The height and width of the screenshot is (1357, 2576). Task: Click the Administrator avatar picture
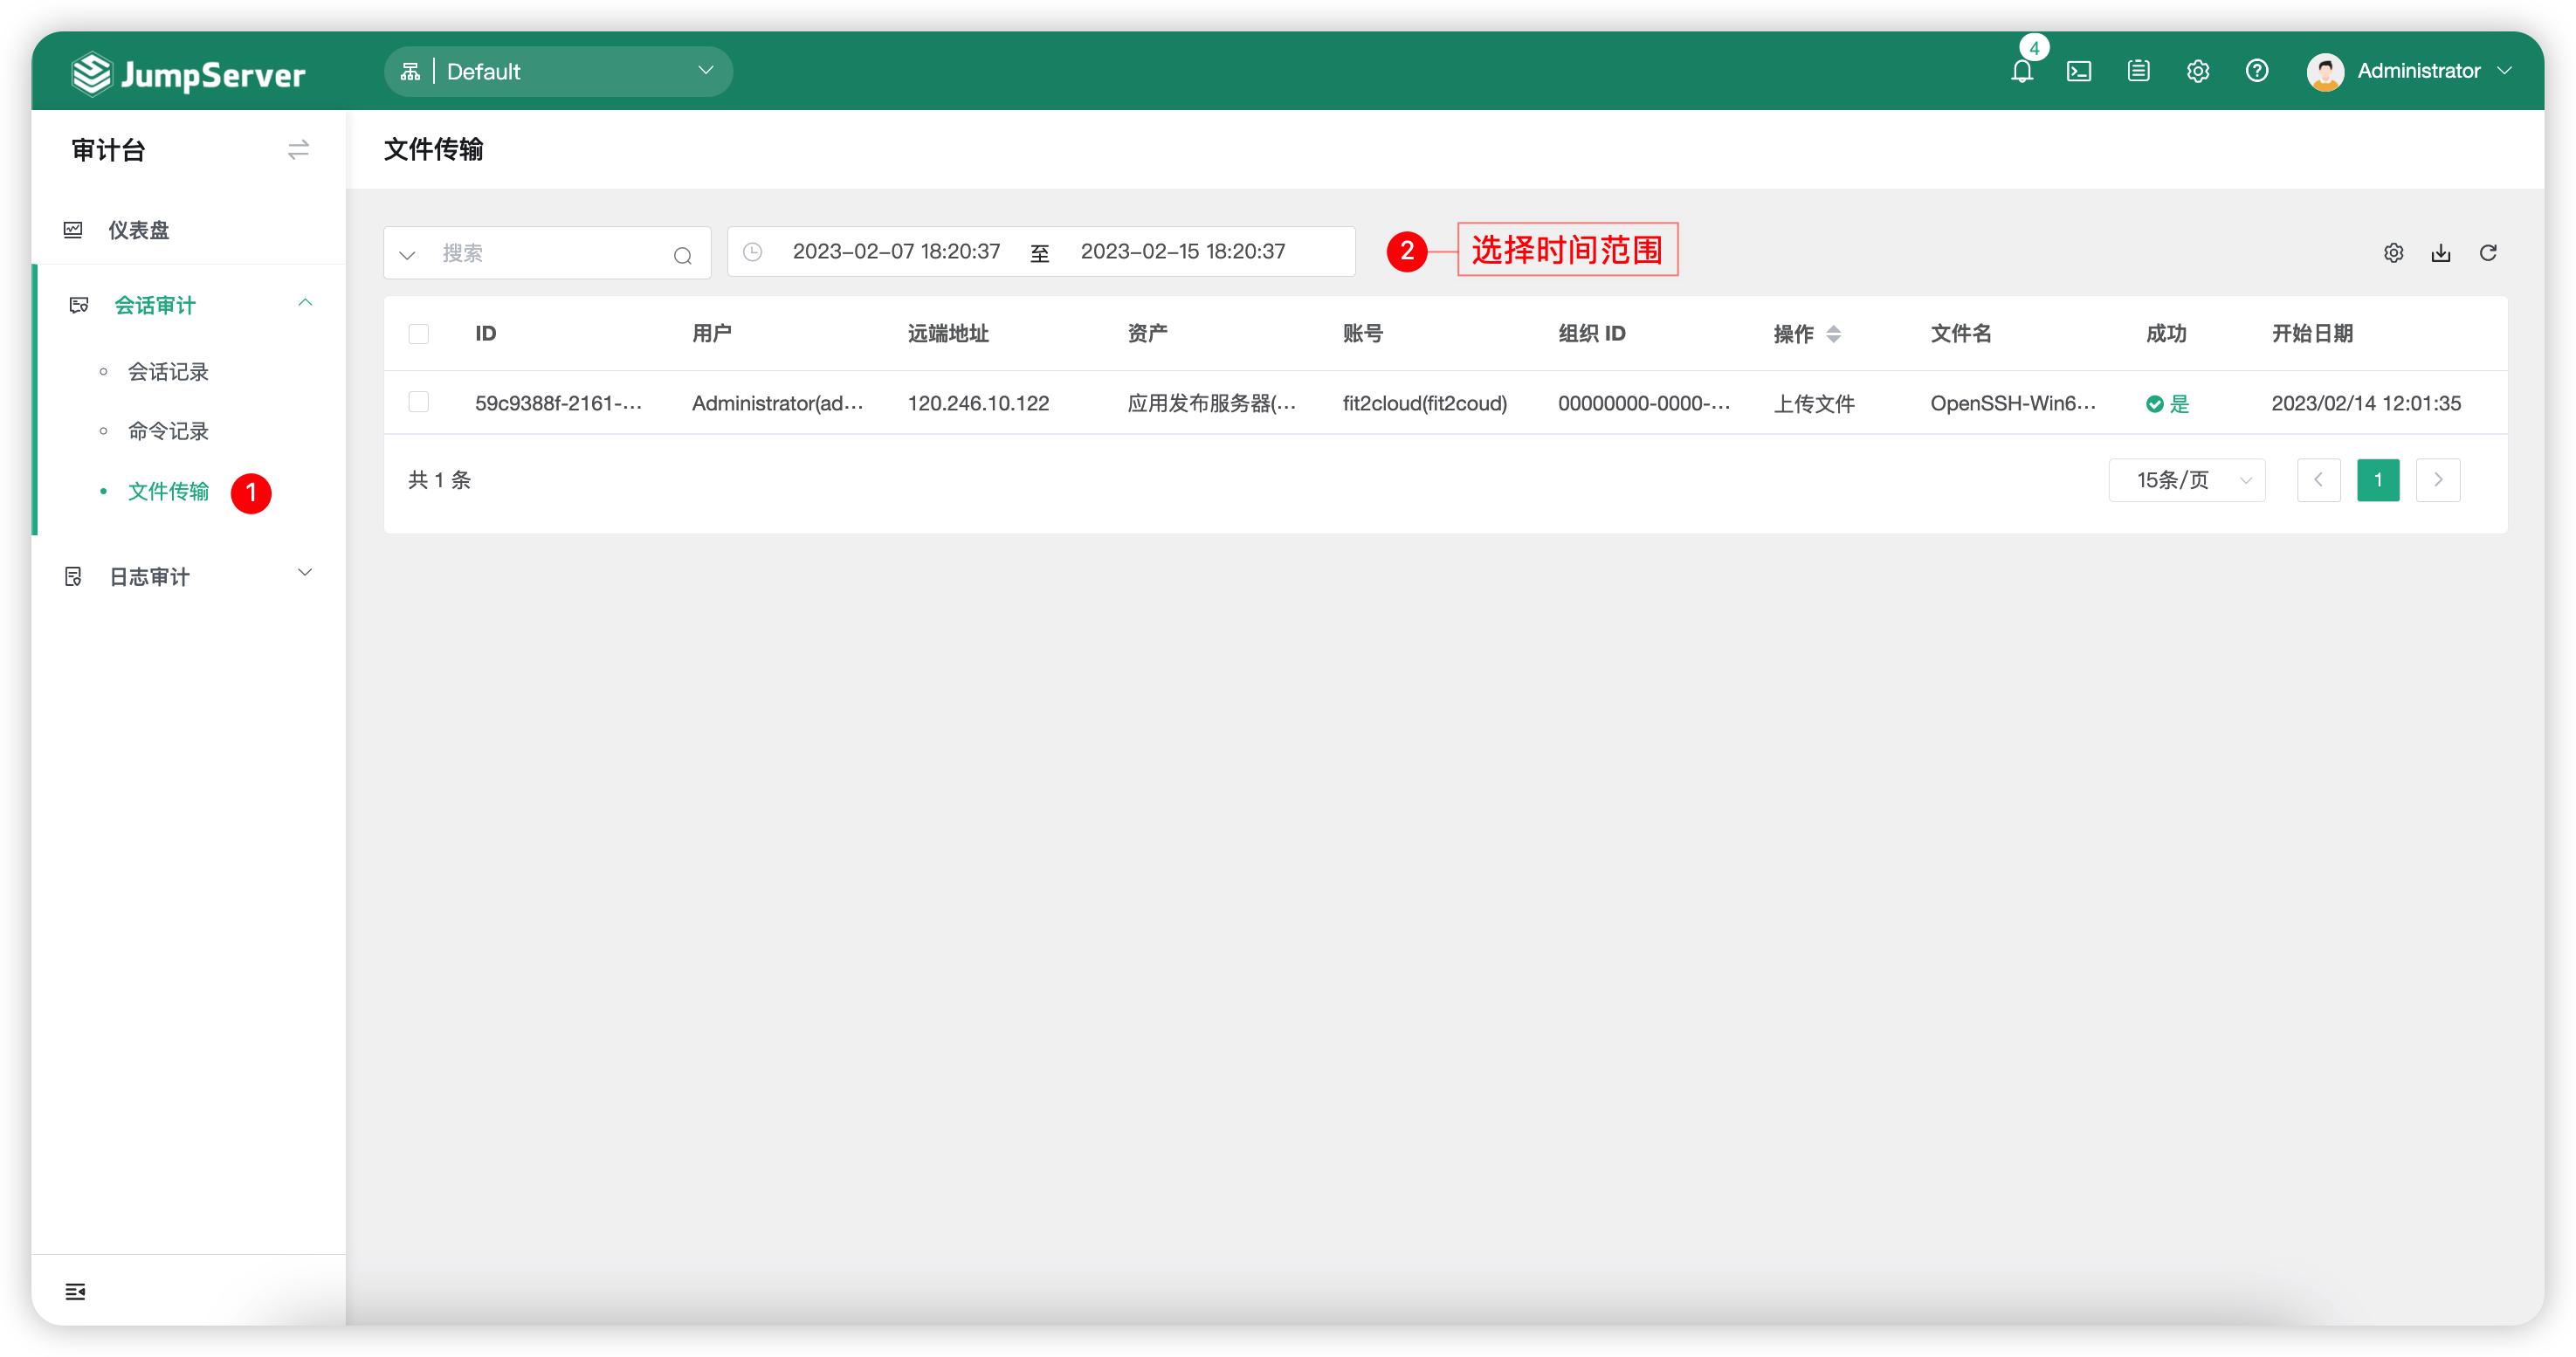pos(2324,71)
